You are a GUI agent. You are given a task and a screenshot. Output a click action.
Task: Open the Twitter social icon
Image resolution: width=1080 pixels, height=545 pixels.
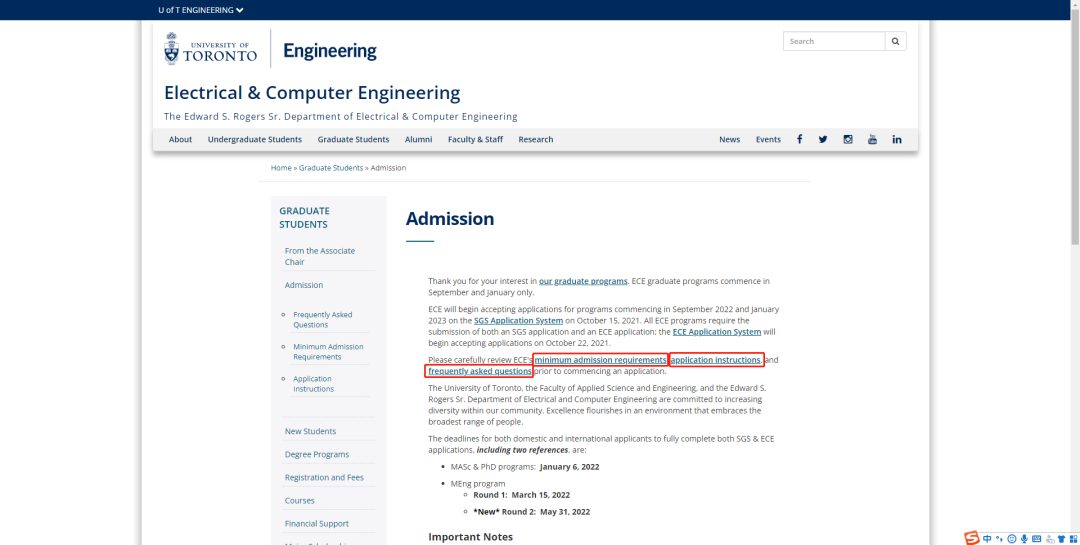coord(823,139)
